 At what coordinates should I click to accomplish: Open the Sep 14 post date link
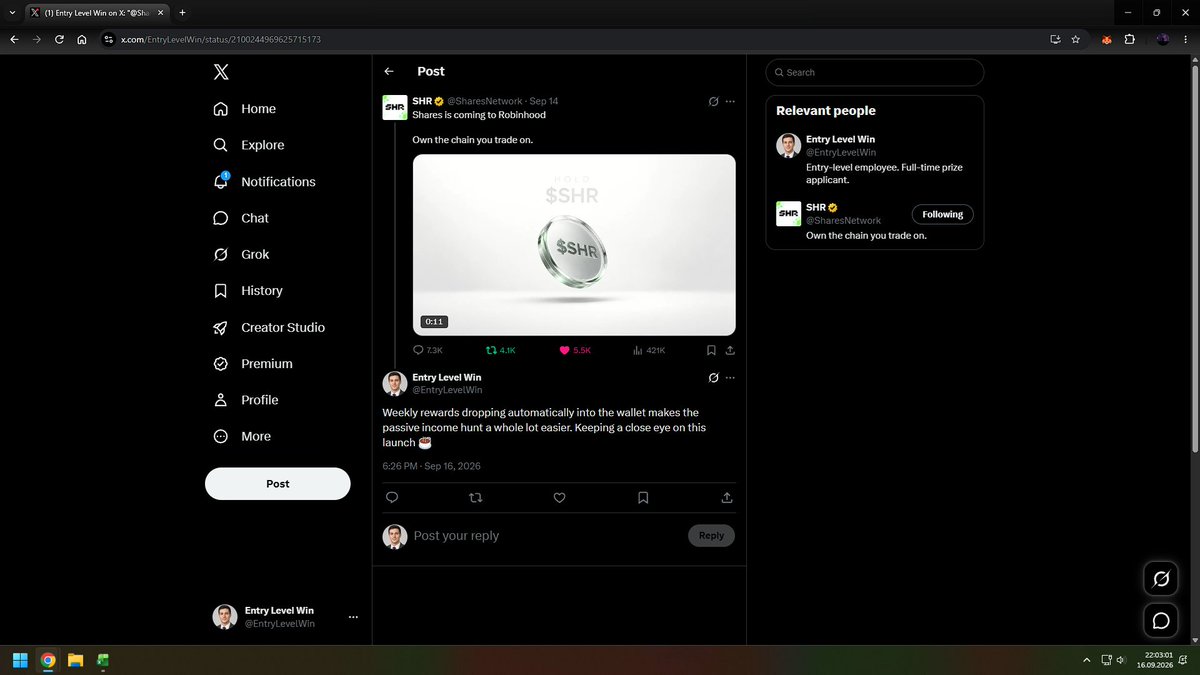pos(544,101)
